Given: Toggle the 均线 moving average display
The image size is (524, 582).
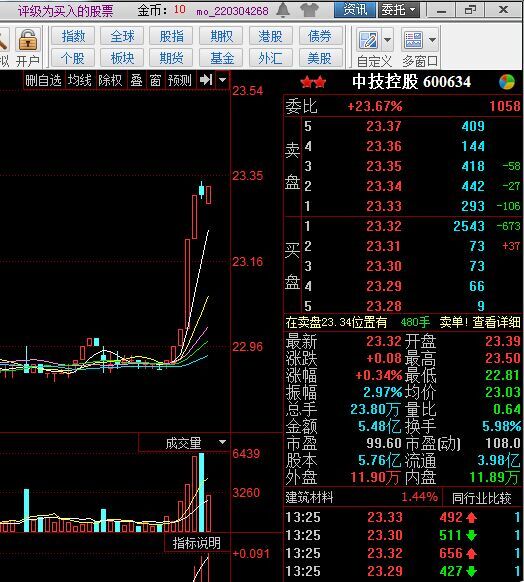Looking at the screenshot, I should click(x=79, y=80).
